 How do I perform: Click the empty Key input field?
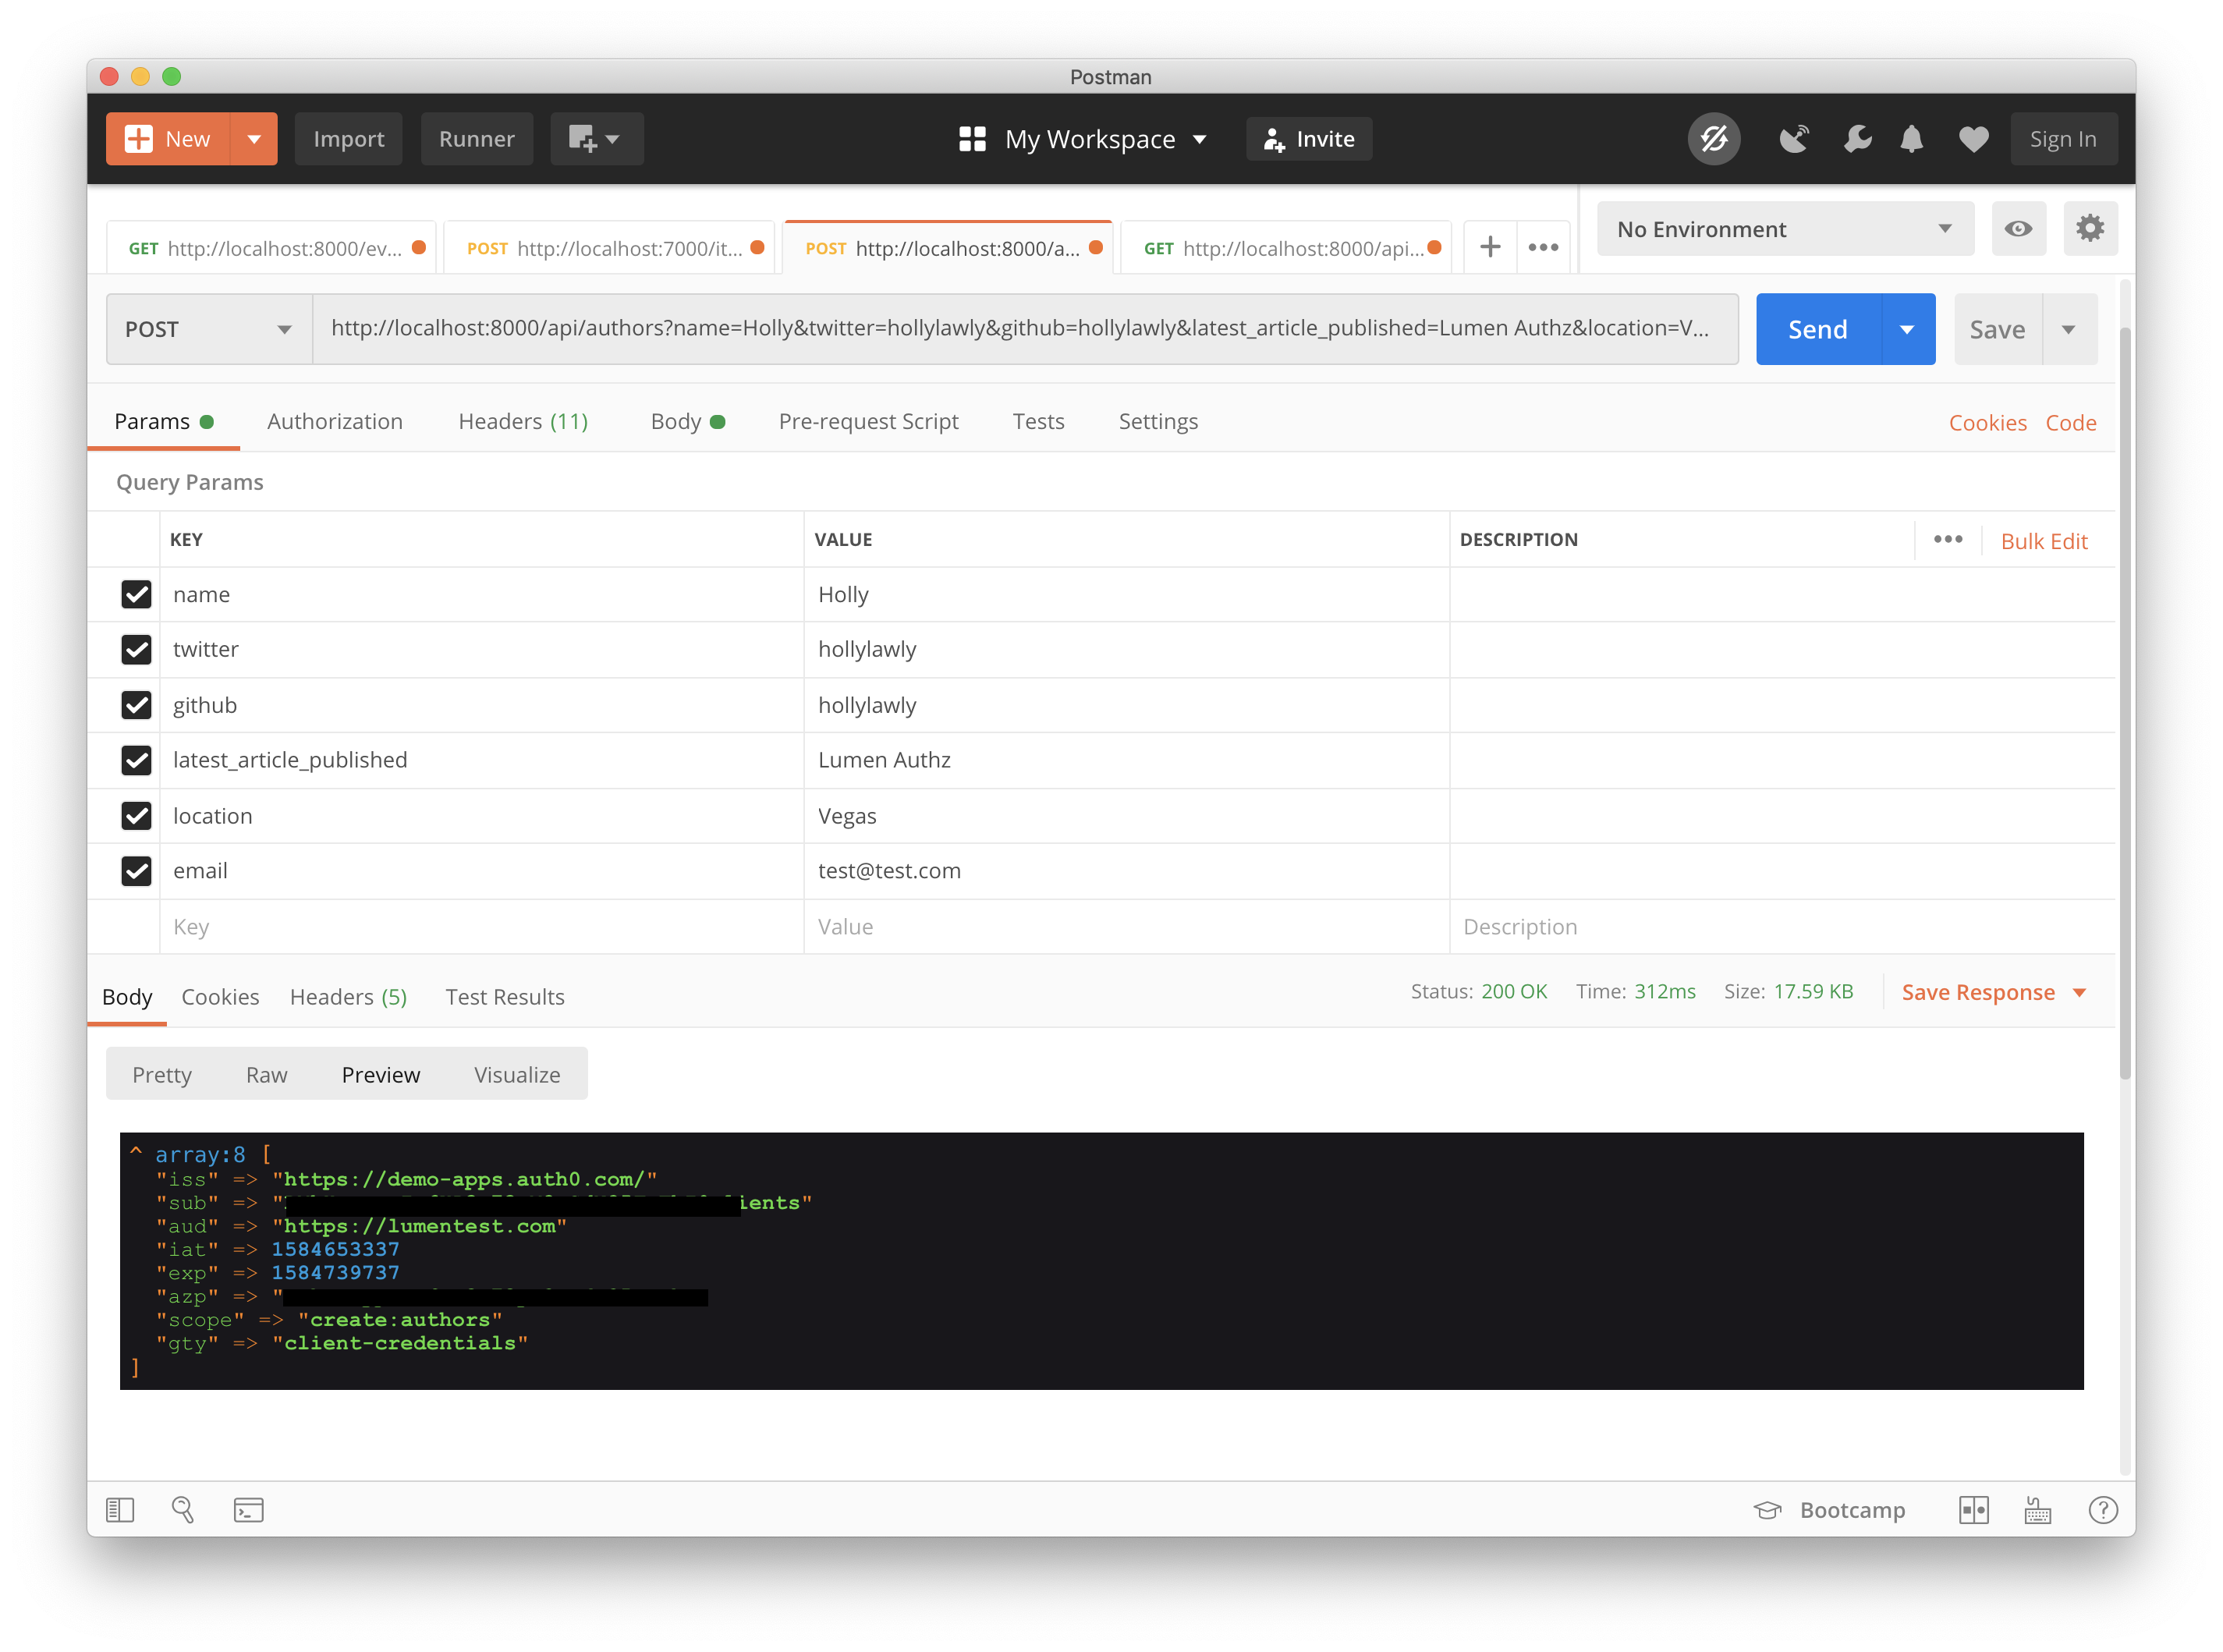coord(482,927)
